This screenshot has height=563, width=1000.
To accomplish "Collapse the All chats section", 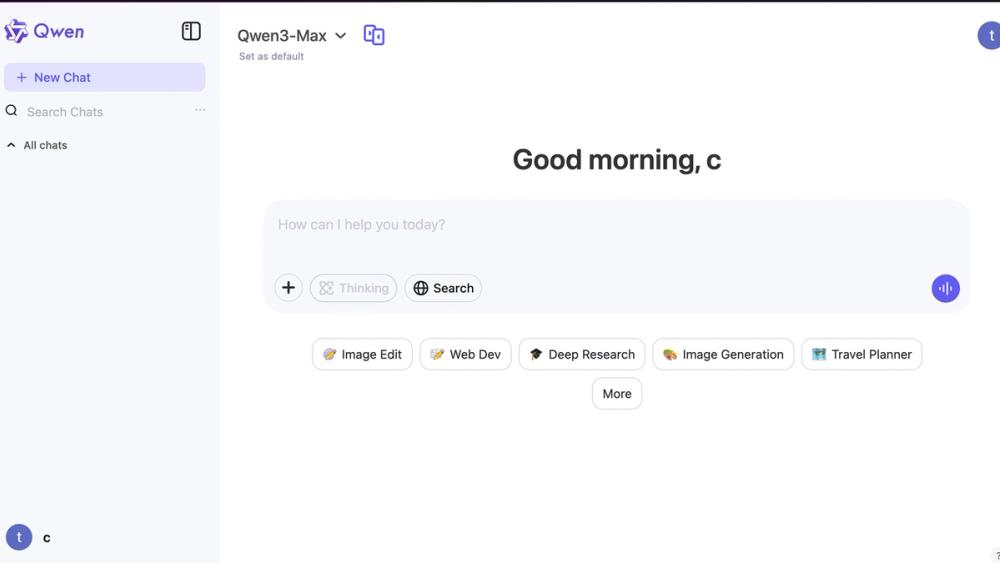I will (37, 145).
